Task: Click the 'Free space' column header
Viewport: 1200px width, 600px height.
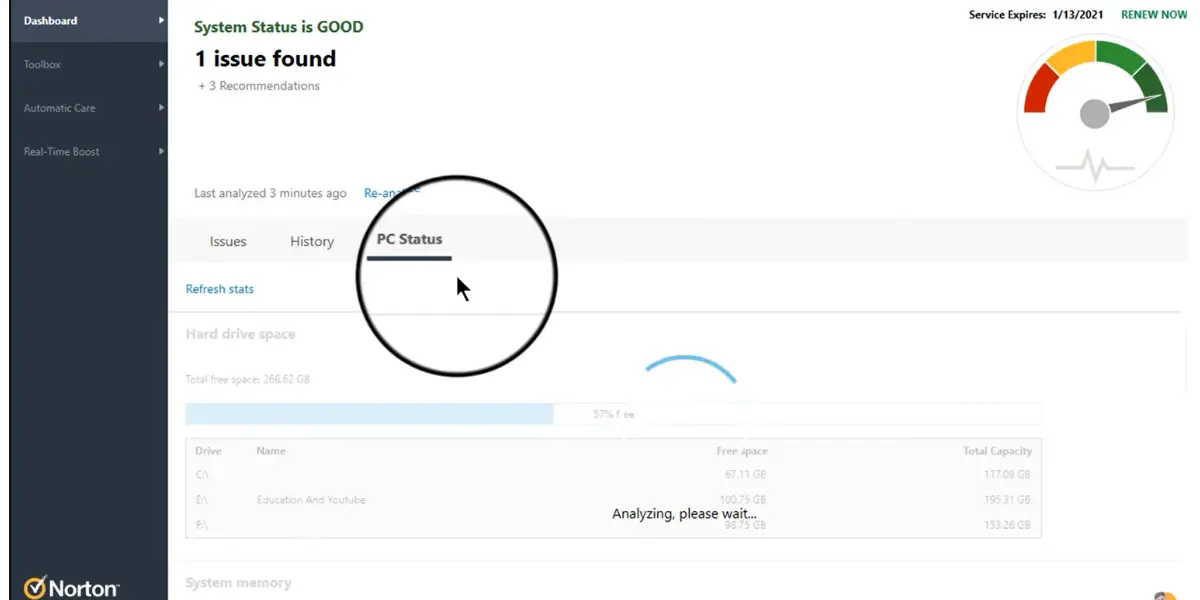Action: pos(742,452)
